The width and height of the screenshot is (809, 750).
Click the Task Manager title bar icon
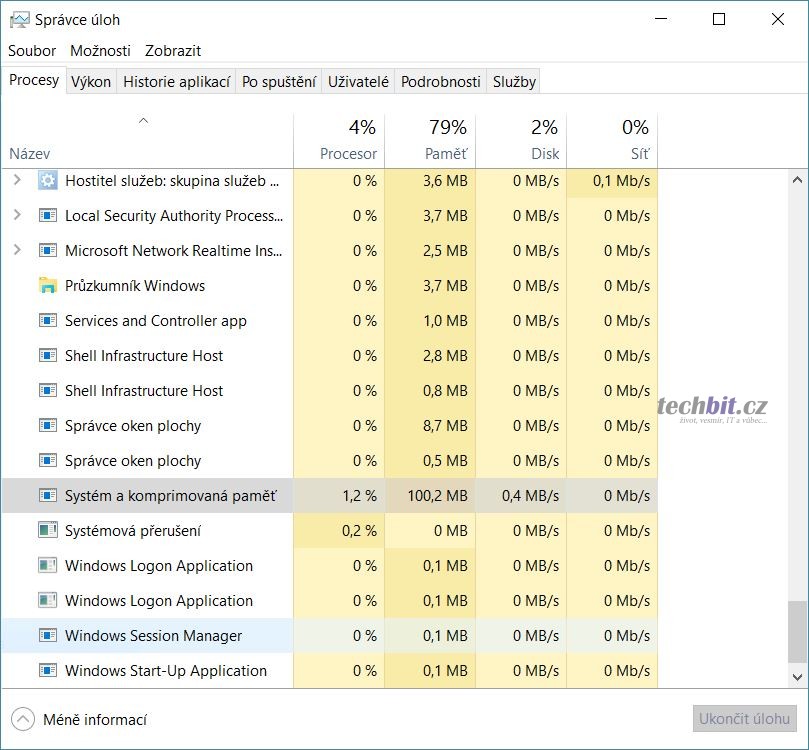tap(20, 20)
